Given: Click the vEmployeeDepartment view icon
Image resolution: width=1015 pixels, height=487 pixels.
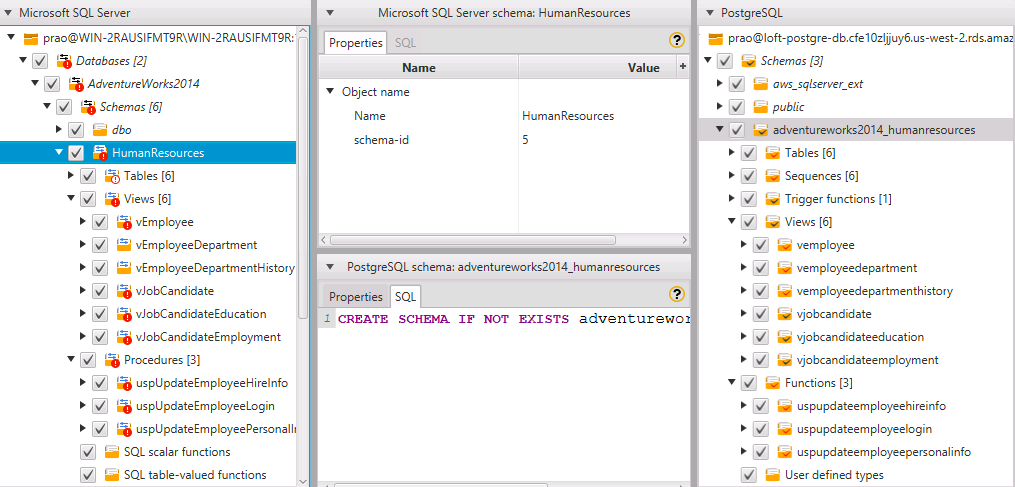Looking at the screenshot, I should (x=124, y=245).
